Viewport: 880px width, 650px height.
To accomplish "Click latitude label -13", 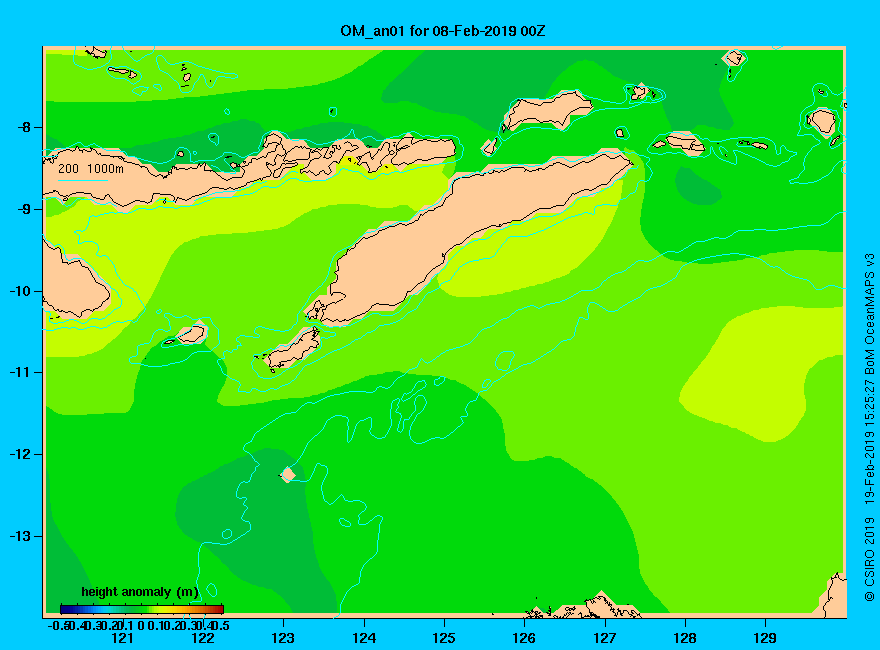I will coord(20,536).
